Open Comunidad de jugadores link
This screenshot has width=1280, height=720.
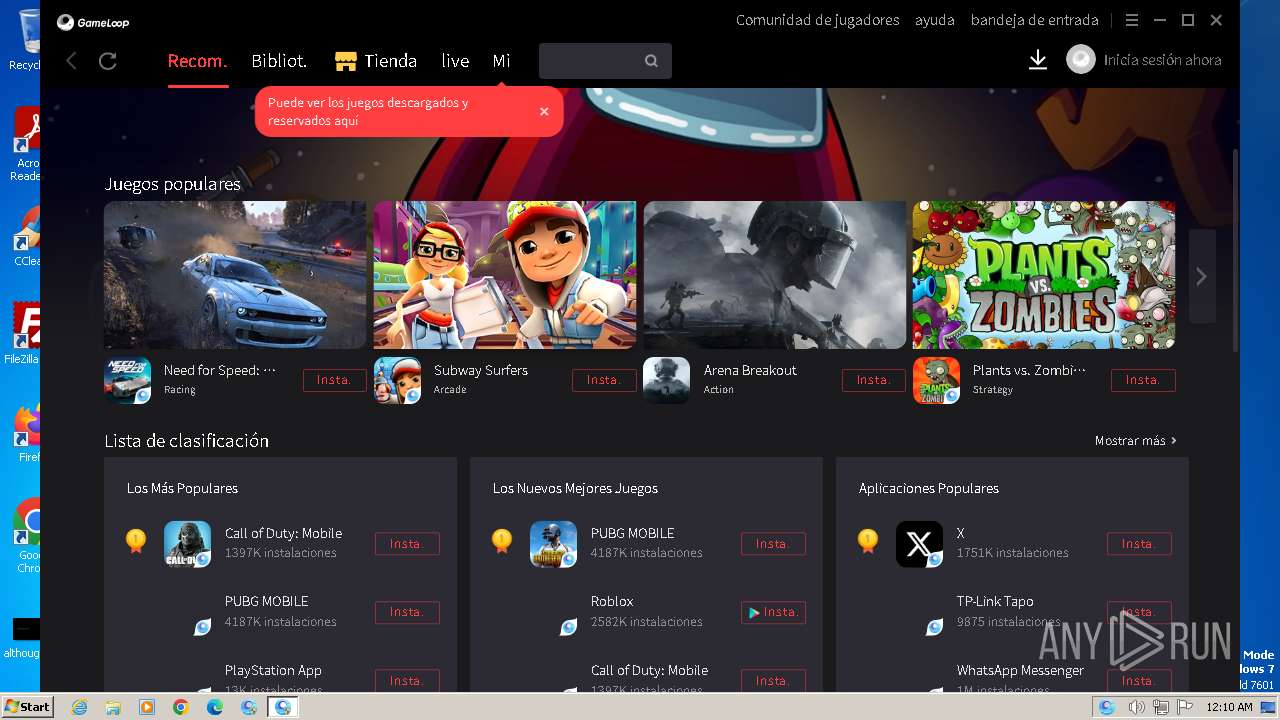click(817, 20)
